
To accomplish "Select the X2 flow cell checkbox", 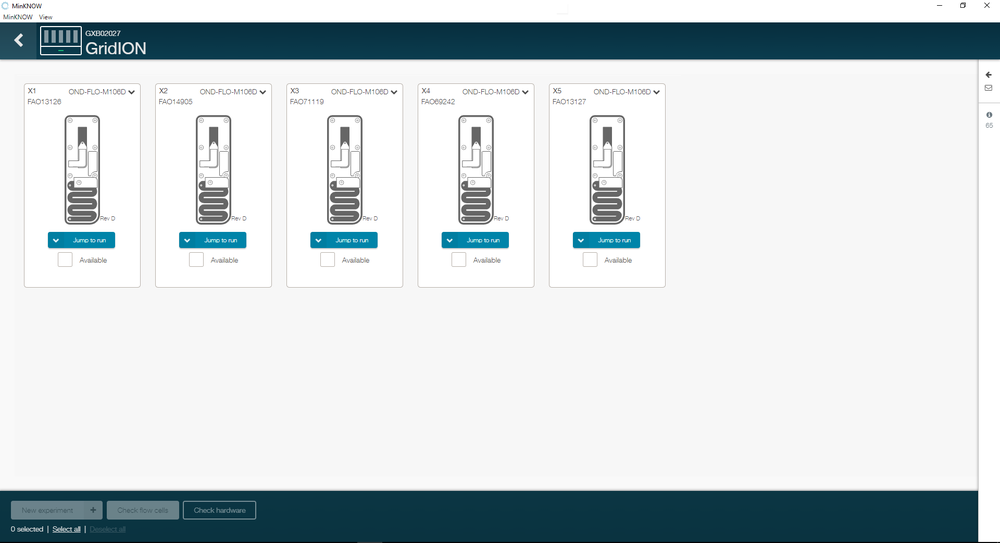I will pyautogui.click(x=196, y=260).
